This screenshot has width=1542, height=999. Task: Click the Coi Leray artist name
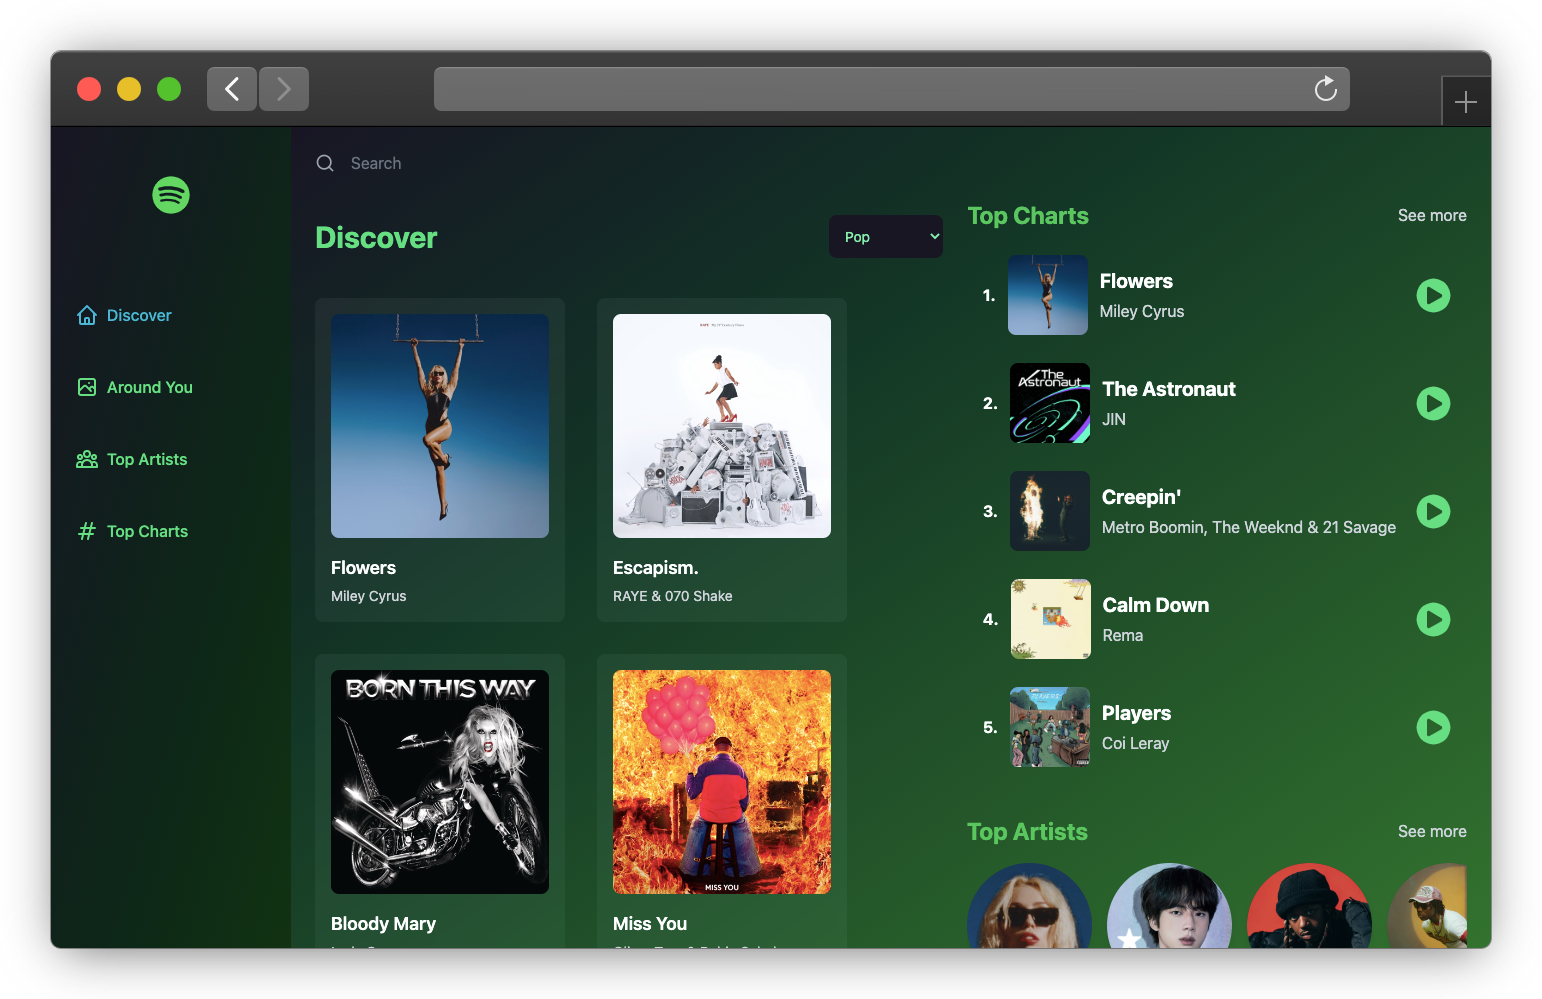click(1136, 743)
